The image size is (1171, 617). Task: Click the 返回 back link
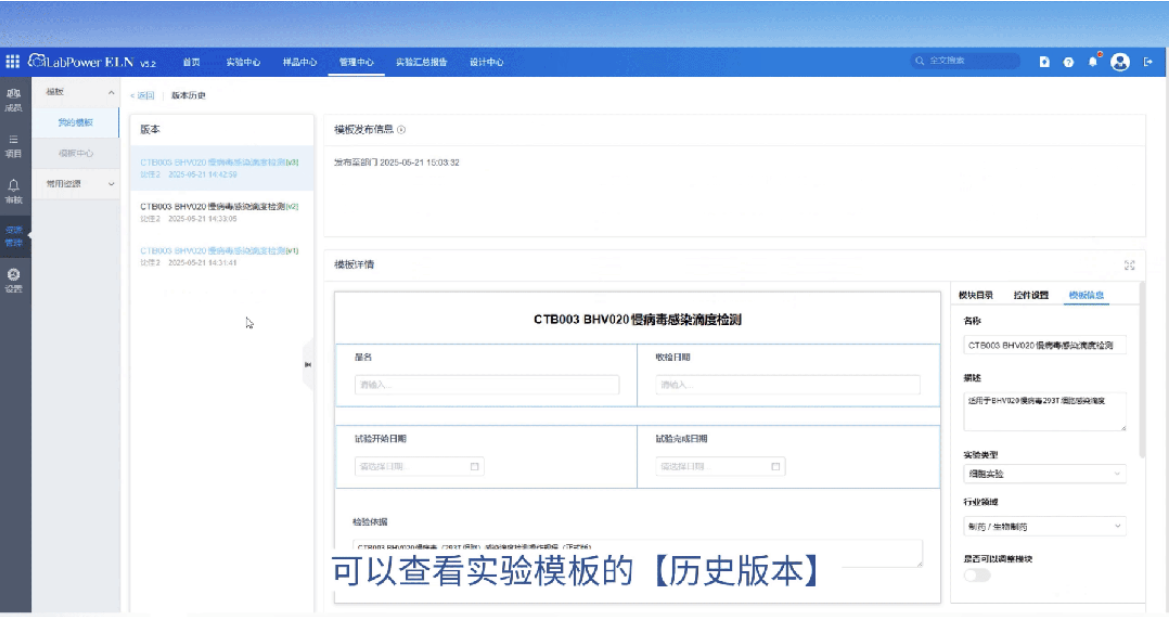(x=143, y=96)
